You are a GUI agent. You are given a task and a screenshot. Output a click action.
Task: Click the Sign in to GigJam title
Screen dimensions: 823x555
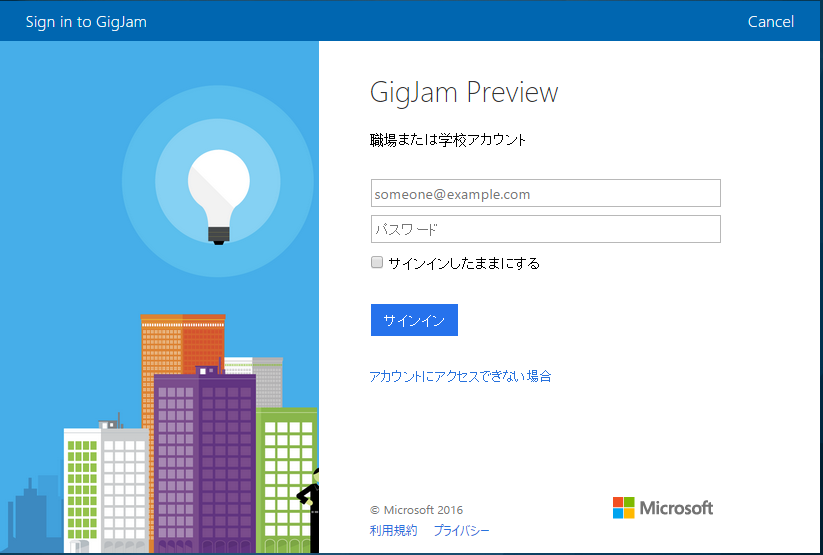point(86,22)
